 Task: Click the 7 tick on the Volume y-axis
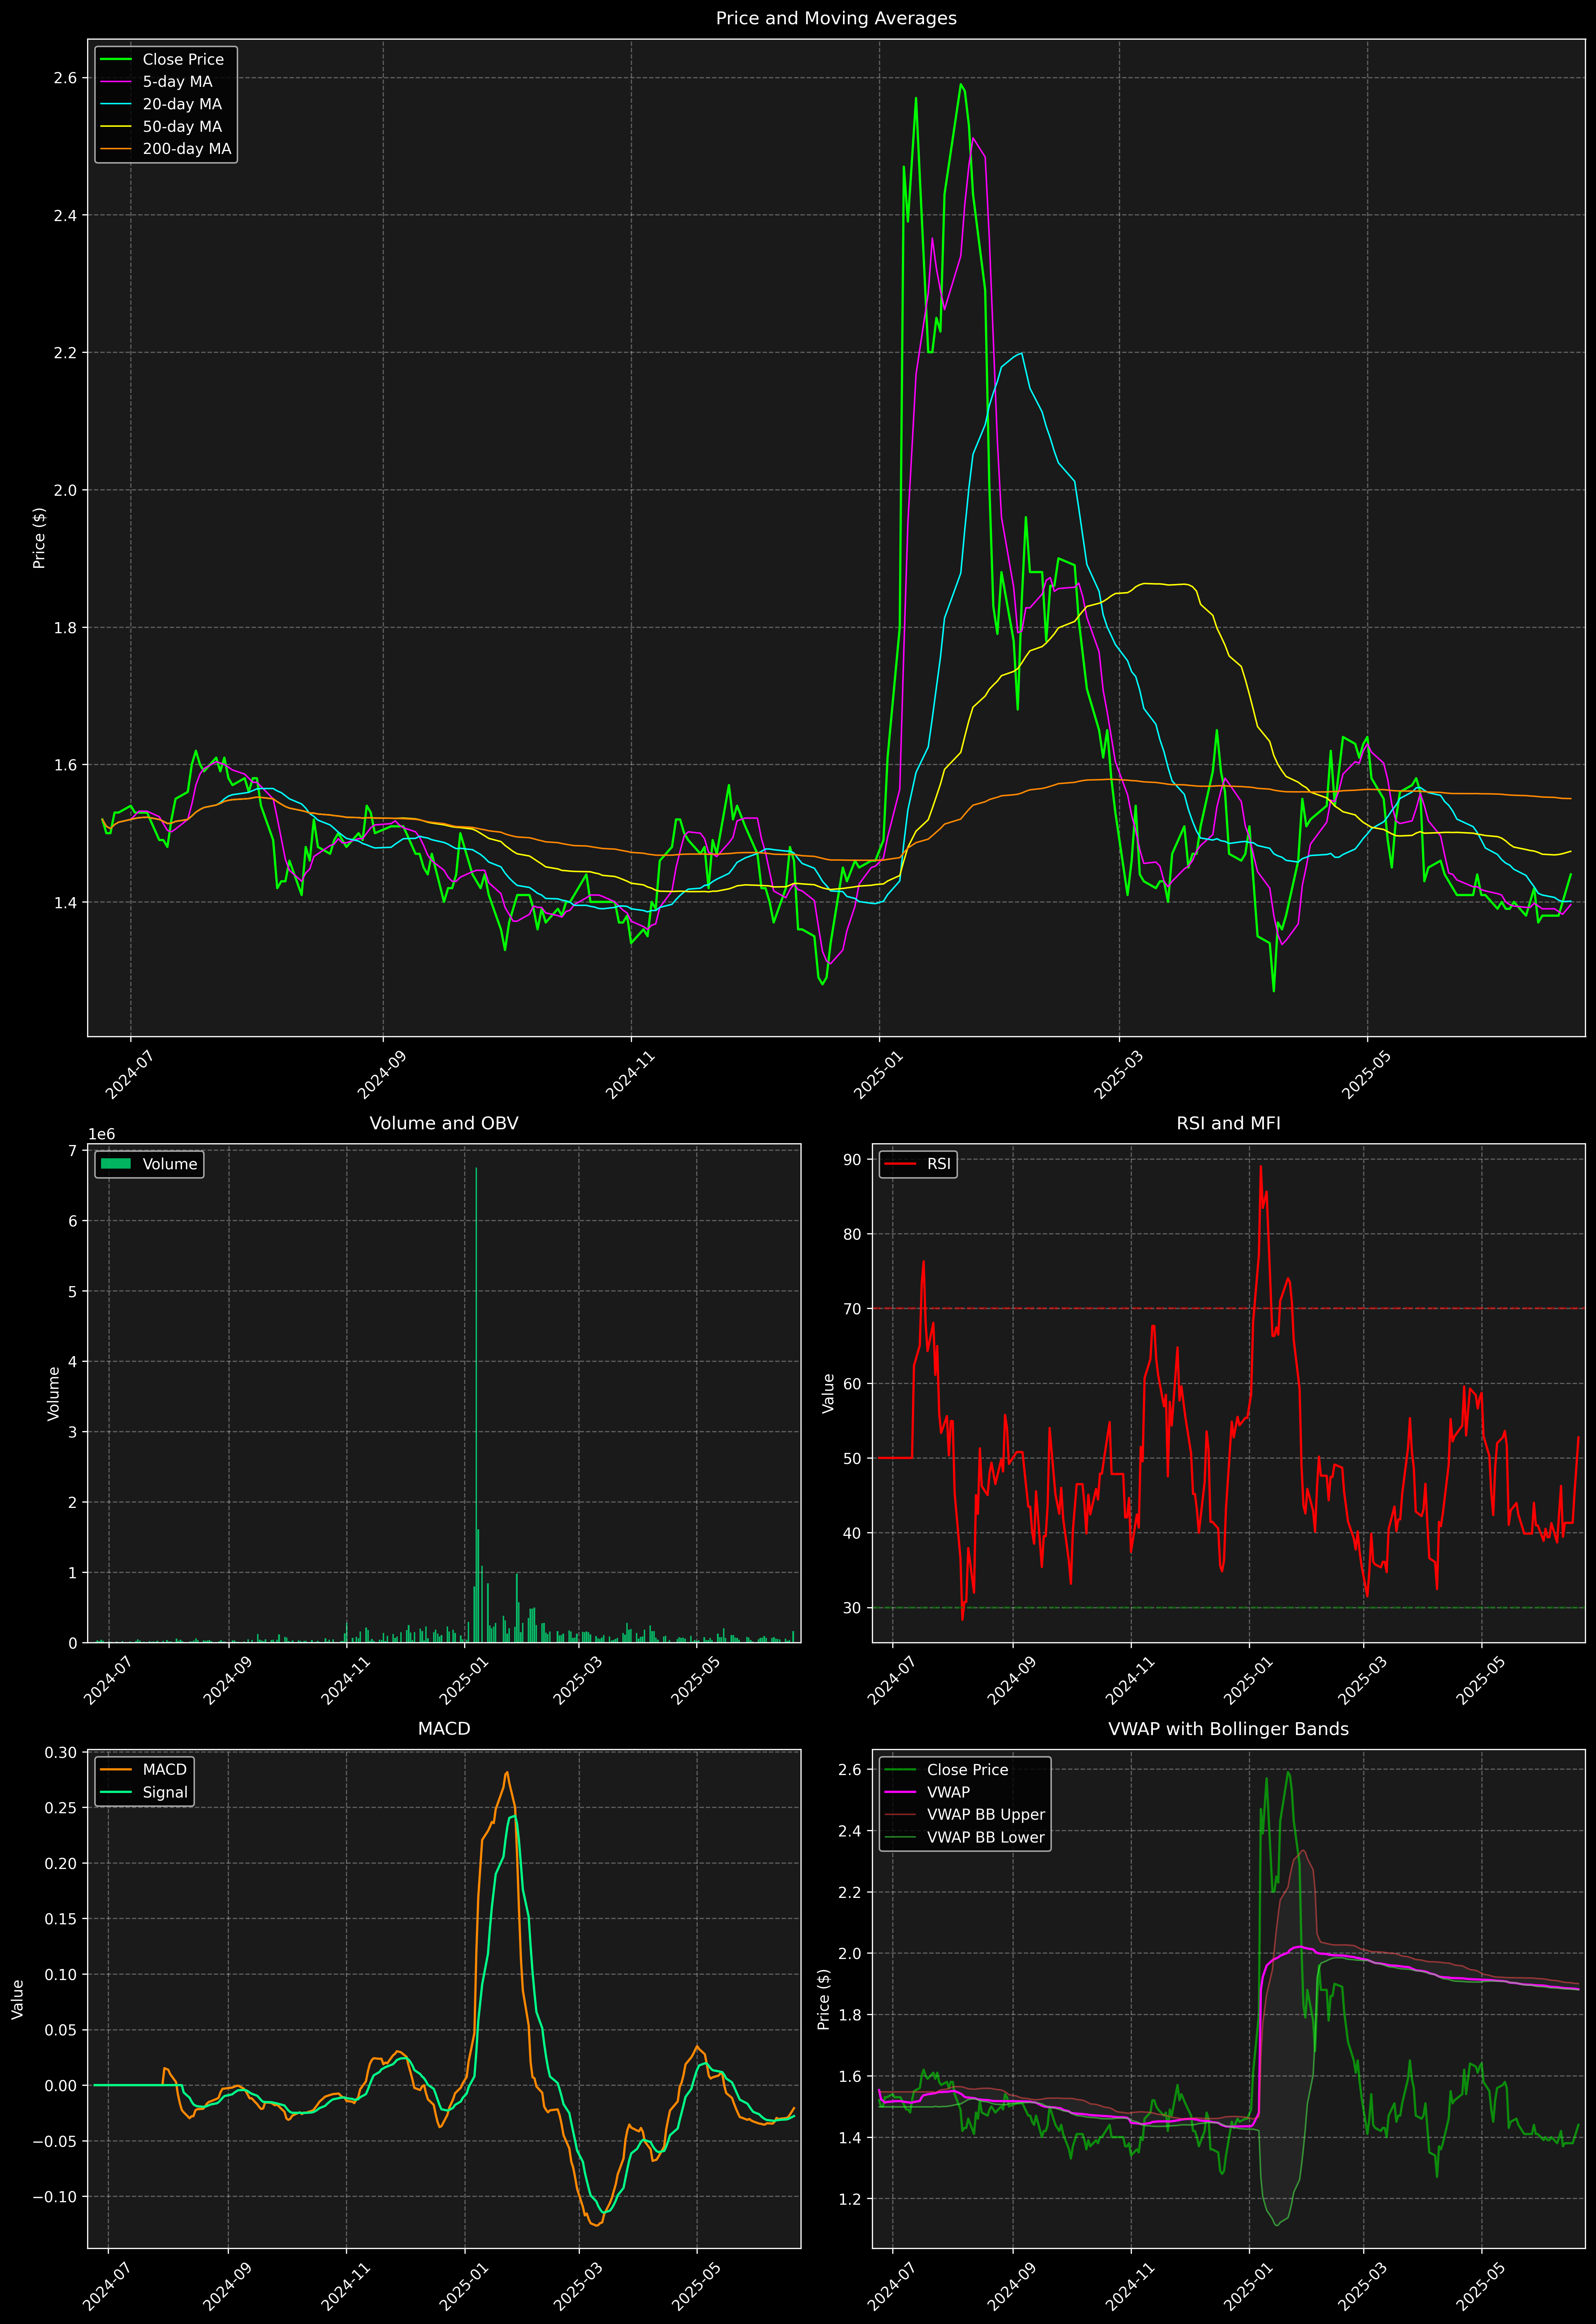pyautogui.click(x=72, y=1151)
